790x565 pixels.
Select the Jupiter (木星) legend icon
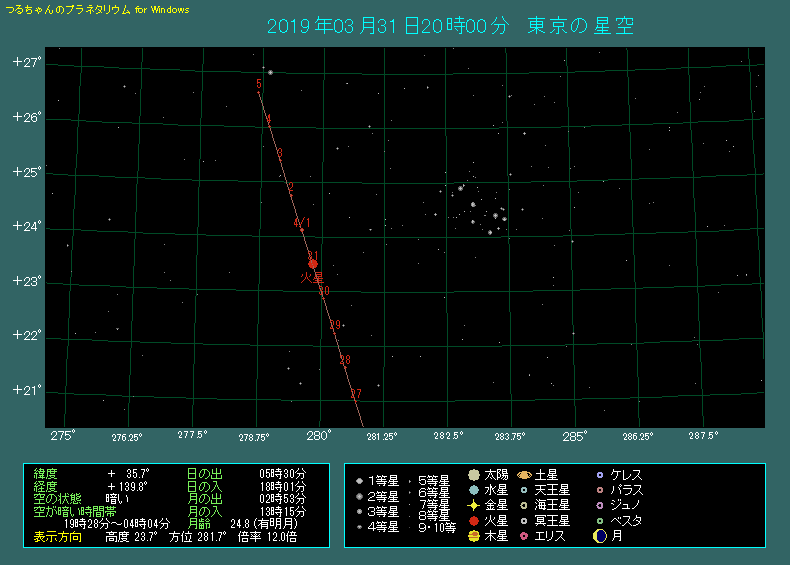click(x=474, y=536)
